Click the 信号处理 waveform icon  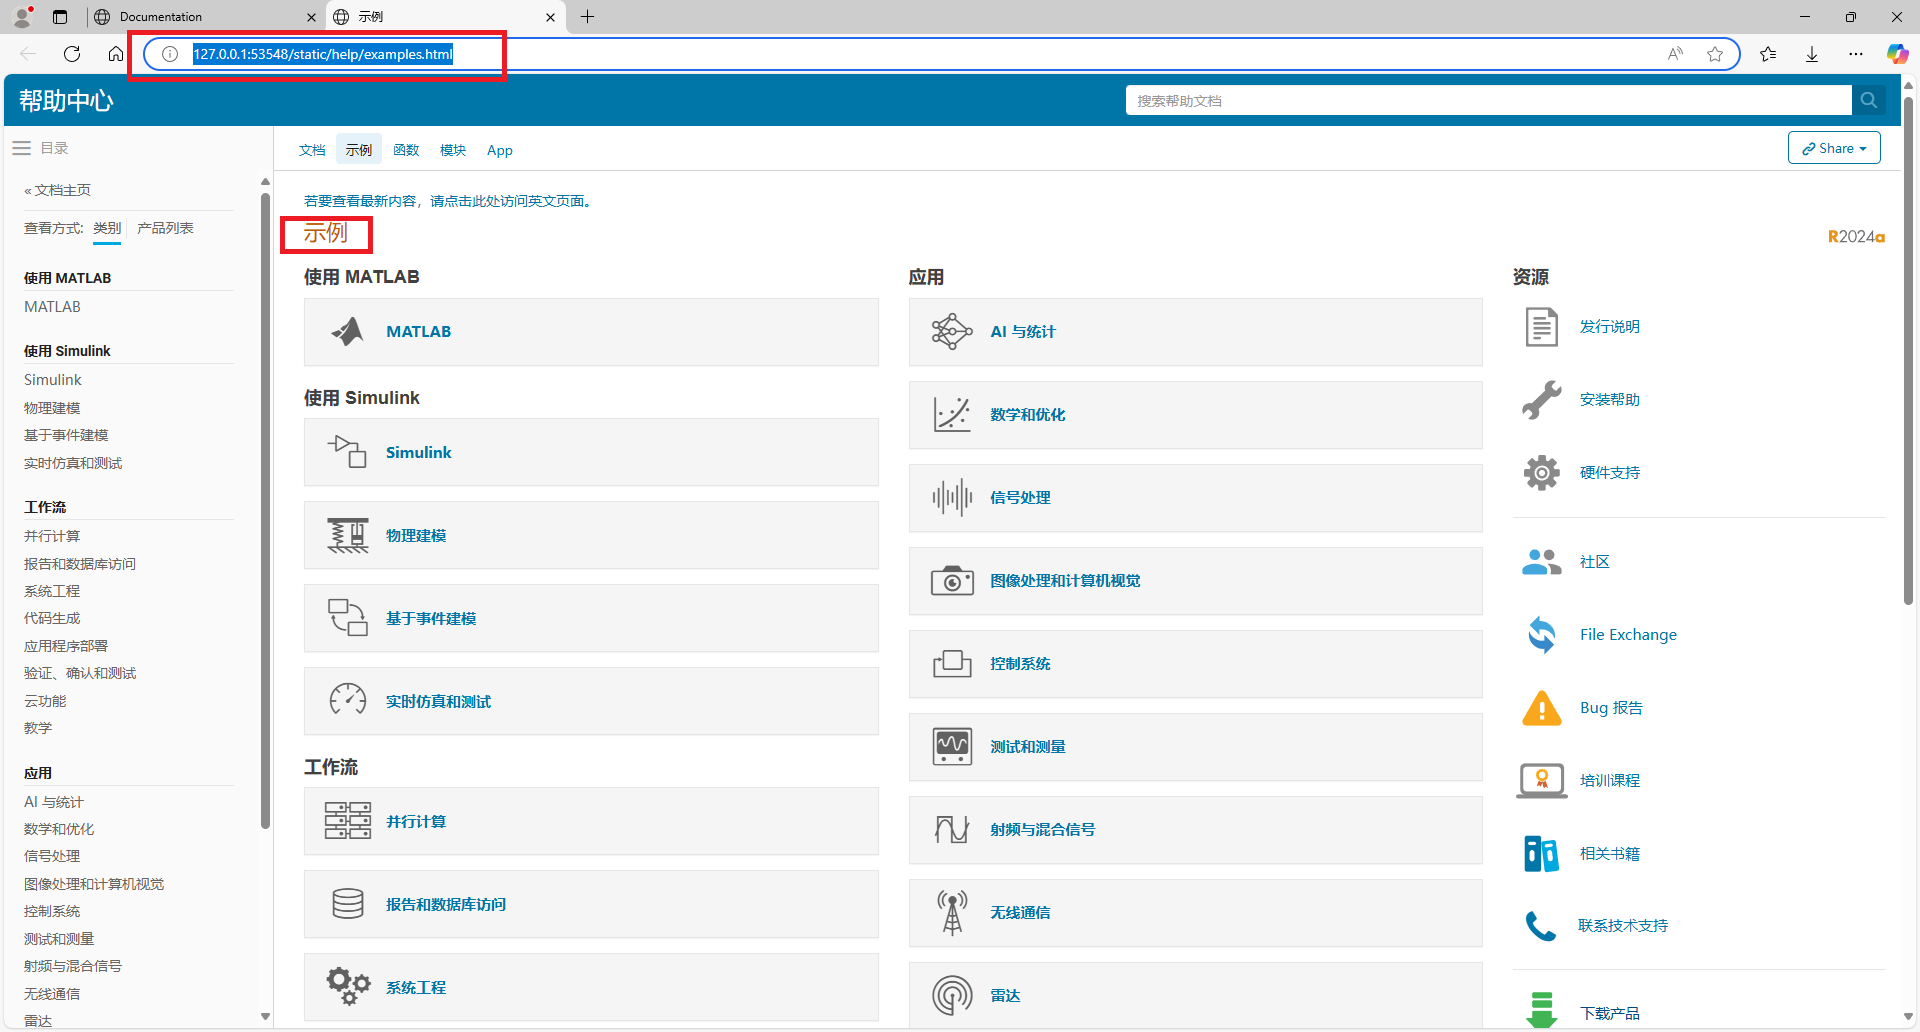click(x=951, y=497)
